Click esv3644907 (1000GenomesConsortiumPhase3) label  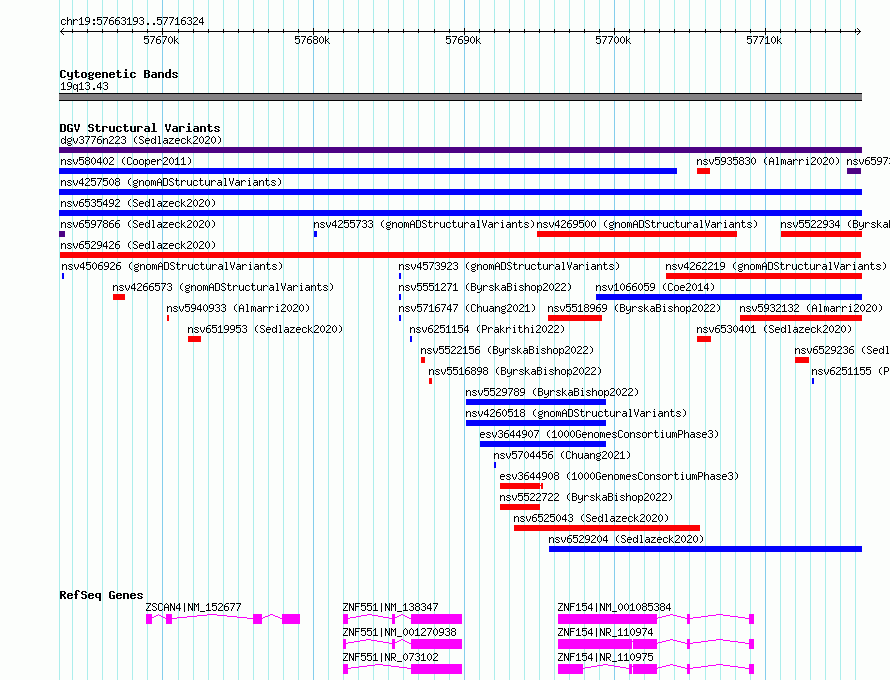pos(599,434)
